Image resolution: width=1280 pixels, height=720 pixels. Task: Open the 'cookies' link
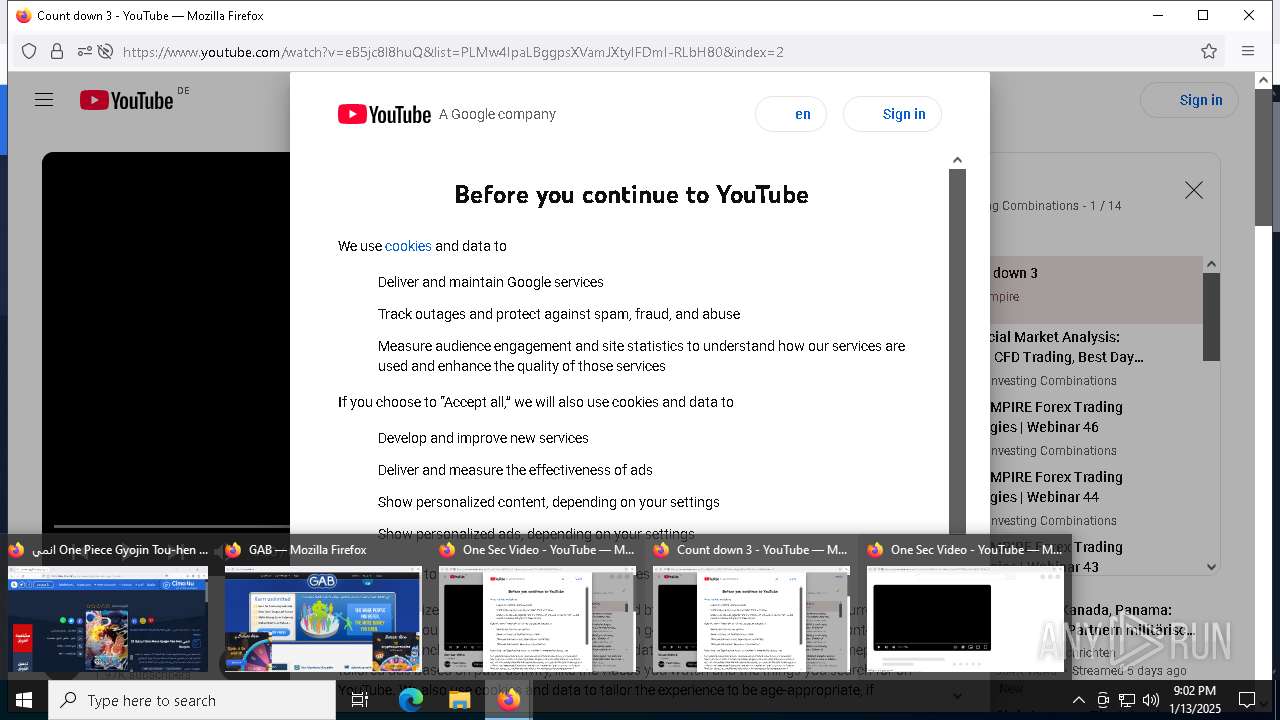pos(408,246)
